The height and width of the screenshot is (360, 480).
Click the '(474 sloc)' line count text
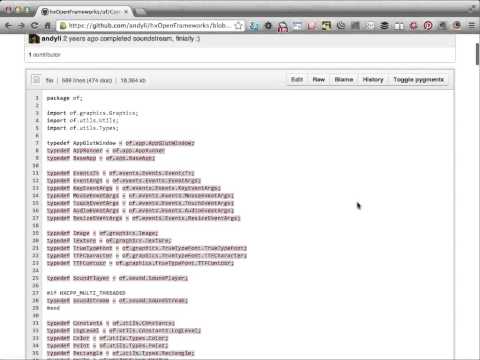coord(99,80)
